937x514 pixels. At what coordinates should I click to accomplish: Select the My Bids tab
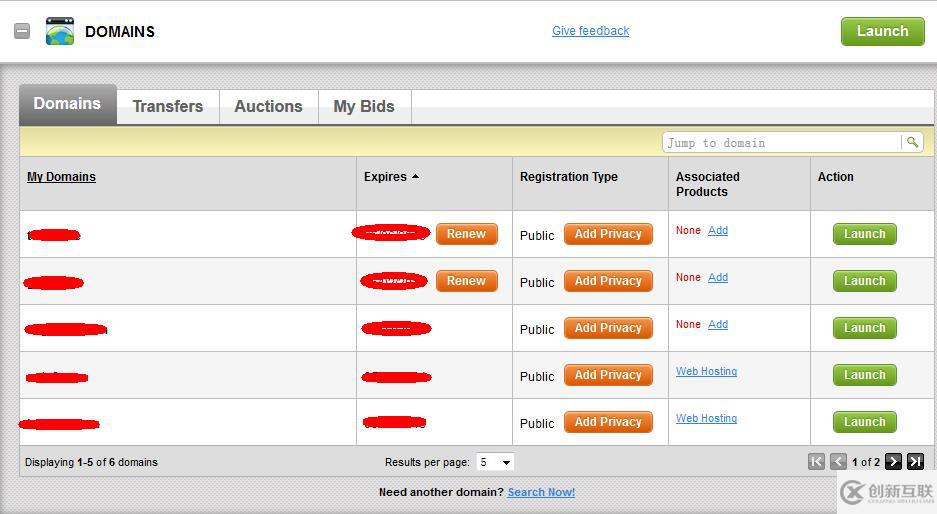tap(364, 106)
